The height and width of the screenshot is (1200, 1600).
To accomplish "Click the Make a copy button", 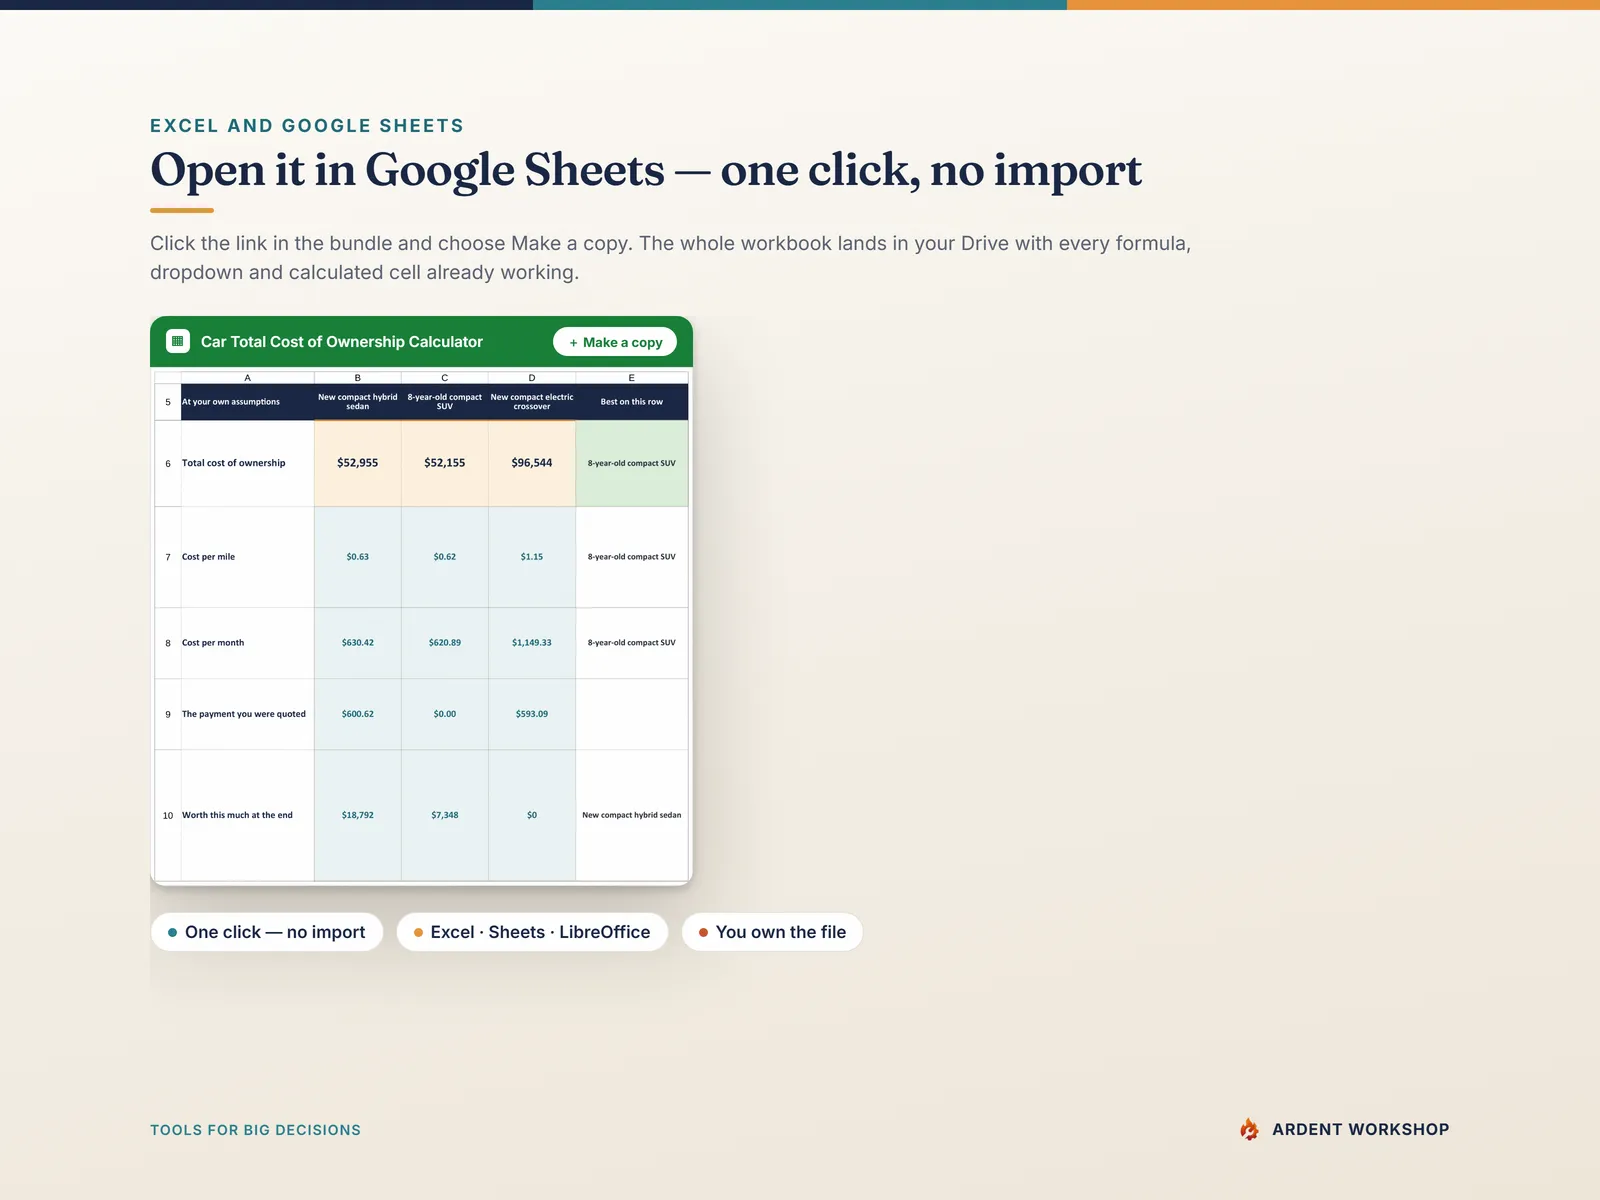I will click(x=615, y=342).
